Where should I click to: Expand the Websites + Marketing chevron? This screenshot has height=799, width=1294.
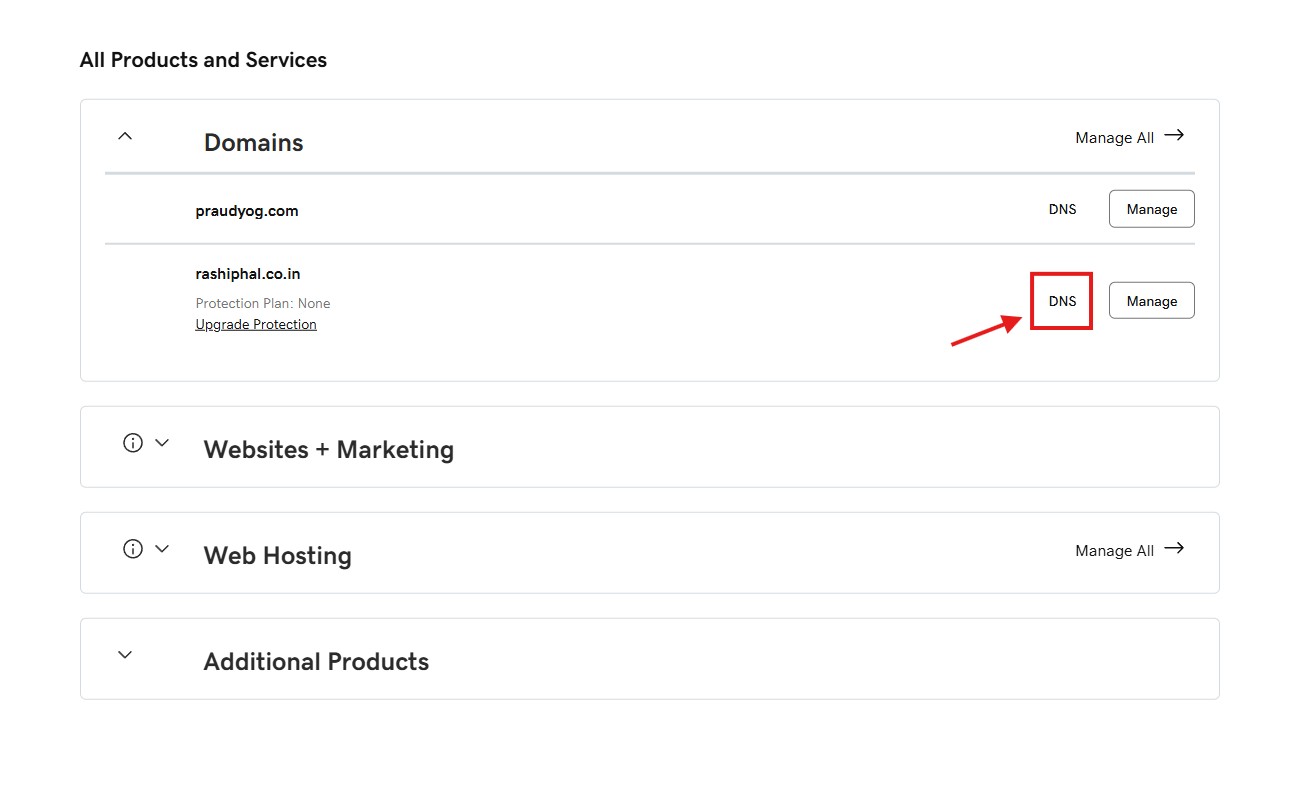[162, 443]
